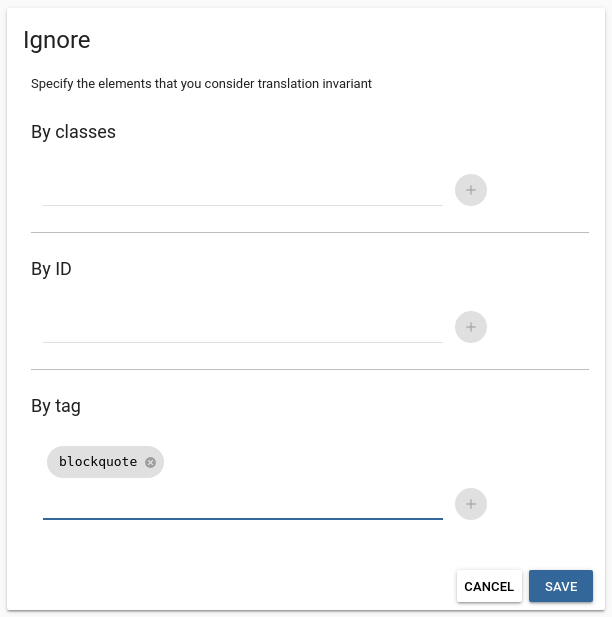
Task: Click the By classes section heading
Action: pyautogui.click(x=73, y=132)
